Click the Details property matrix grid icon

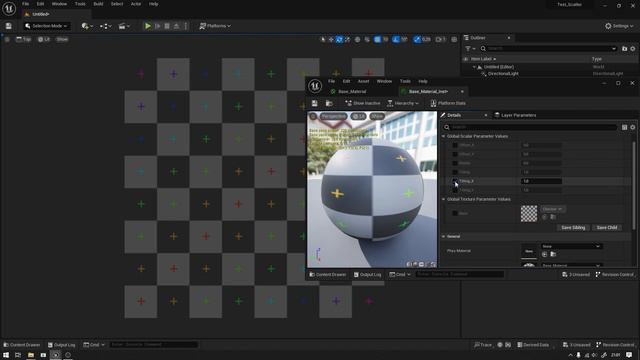[624, 127]
